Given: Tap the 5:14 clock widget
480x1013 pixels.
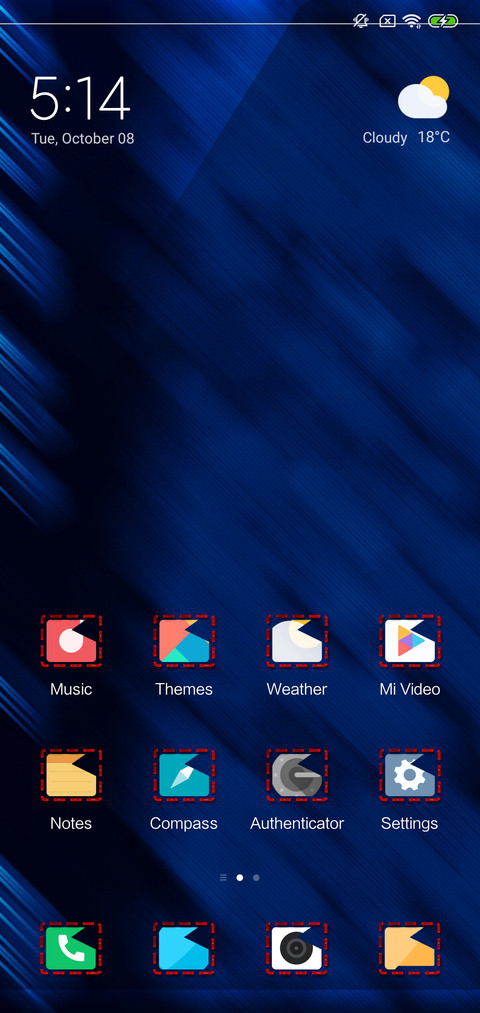Looking at the screenshot, I should 80,98.
